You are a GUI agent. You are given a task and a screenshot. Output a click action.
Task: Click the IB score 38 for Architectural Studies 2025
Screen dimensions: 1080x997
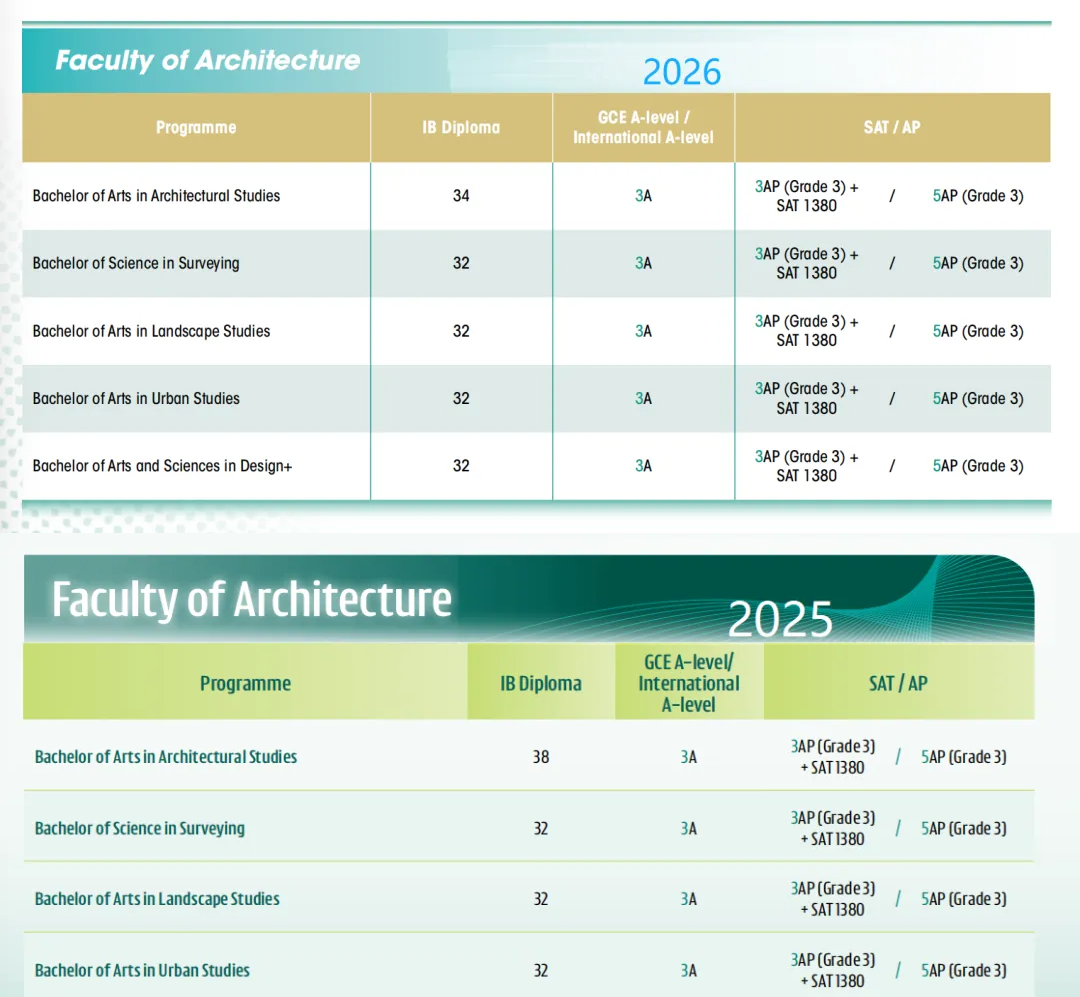click(x=540, y=757)
